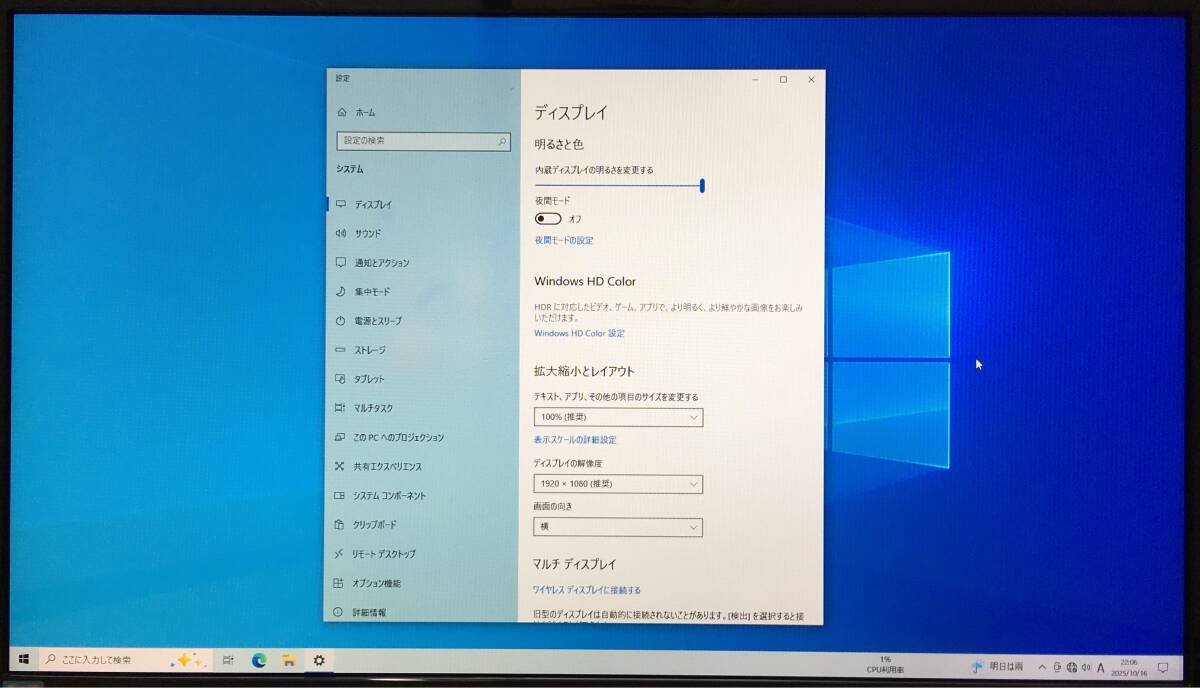Toggle the 夜間モード switch
This screenshot has height=688, width=1200.
548,219
